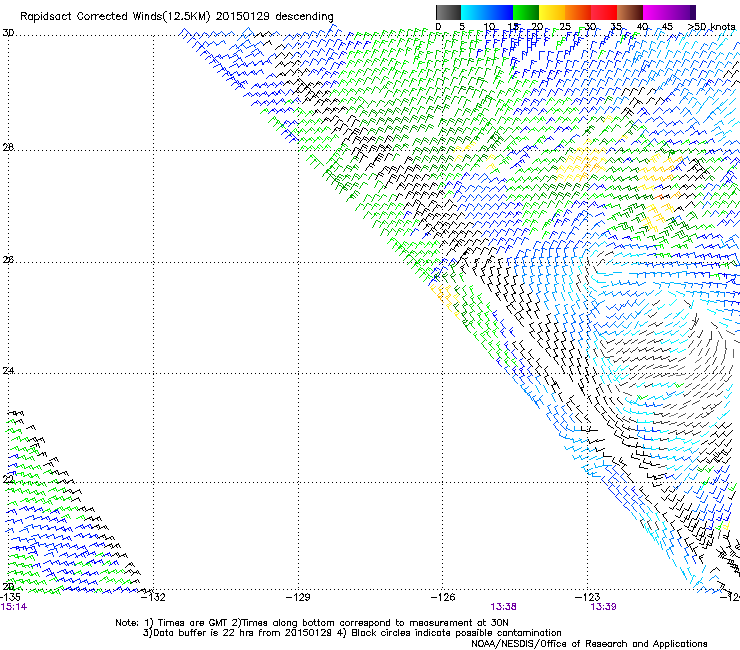The image size is (740, 650).
Task: Click the purple 13:38 time label
Action: click(x=503, y=607)
